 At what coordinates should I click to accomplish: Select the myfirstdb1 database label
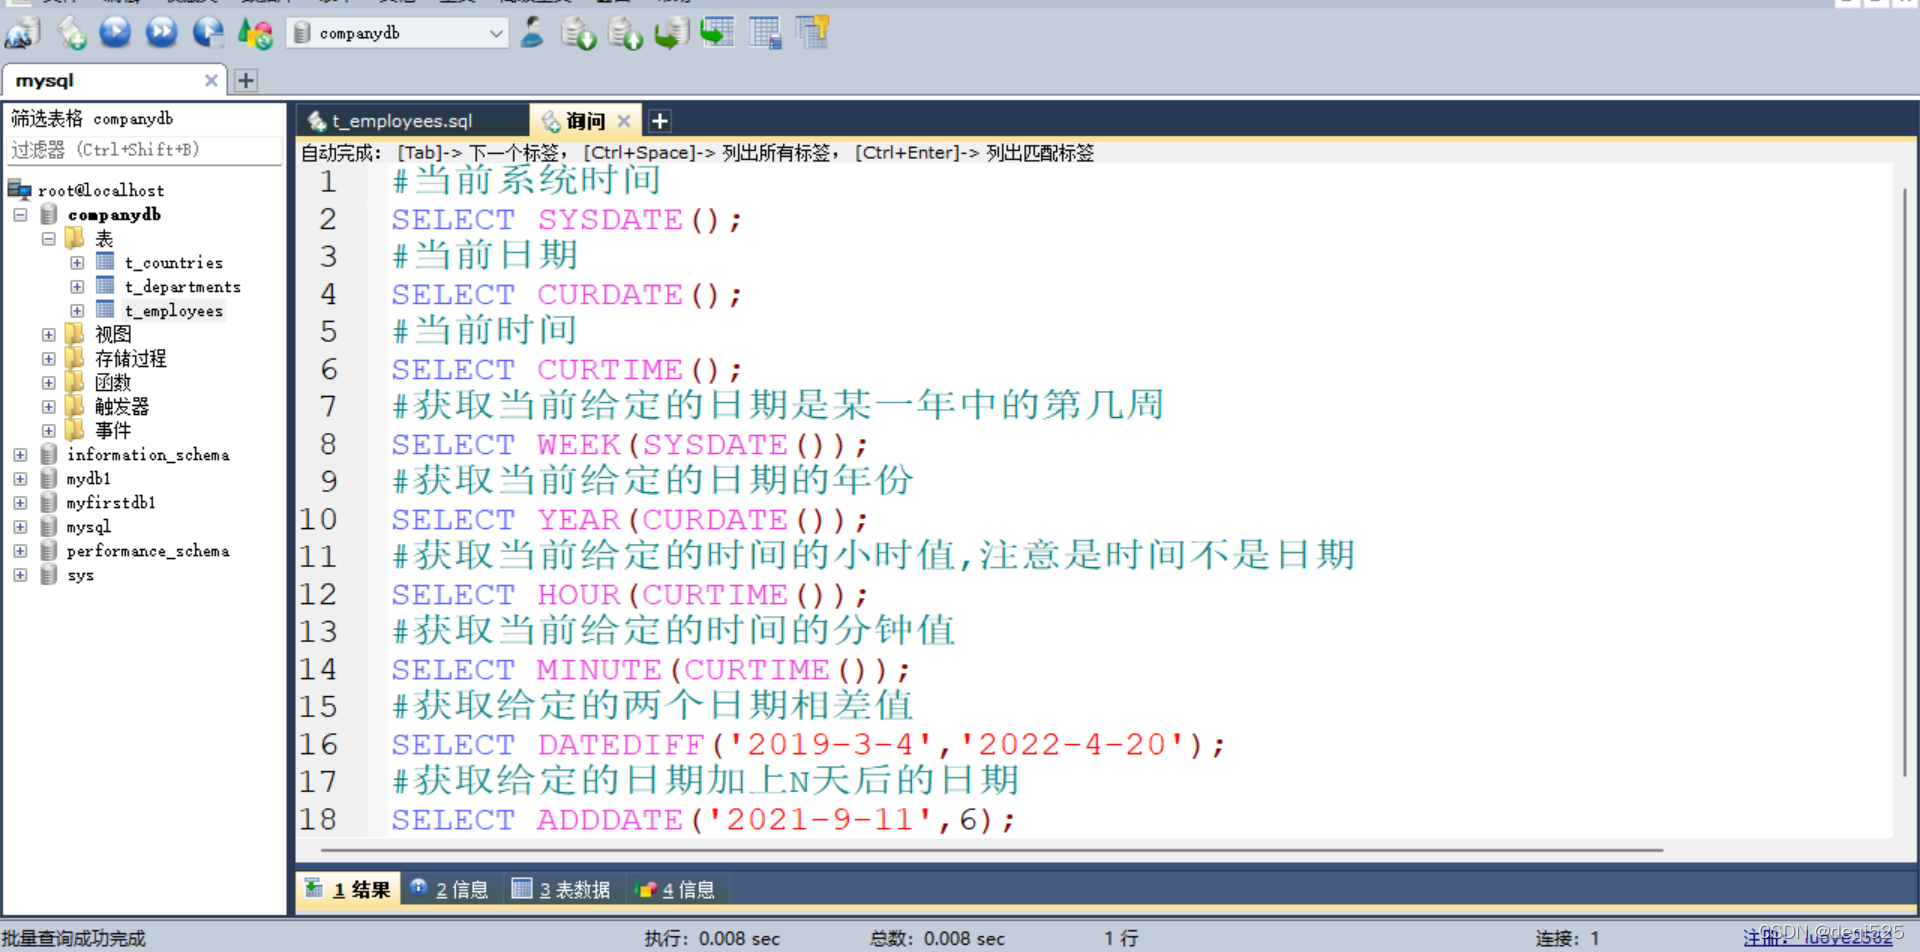(111, 503)
